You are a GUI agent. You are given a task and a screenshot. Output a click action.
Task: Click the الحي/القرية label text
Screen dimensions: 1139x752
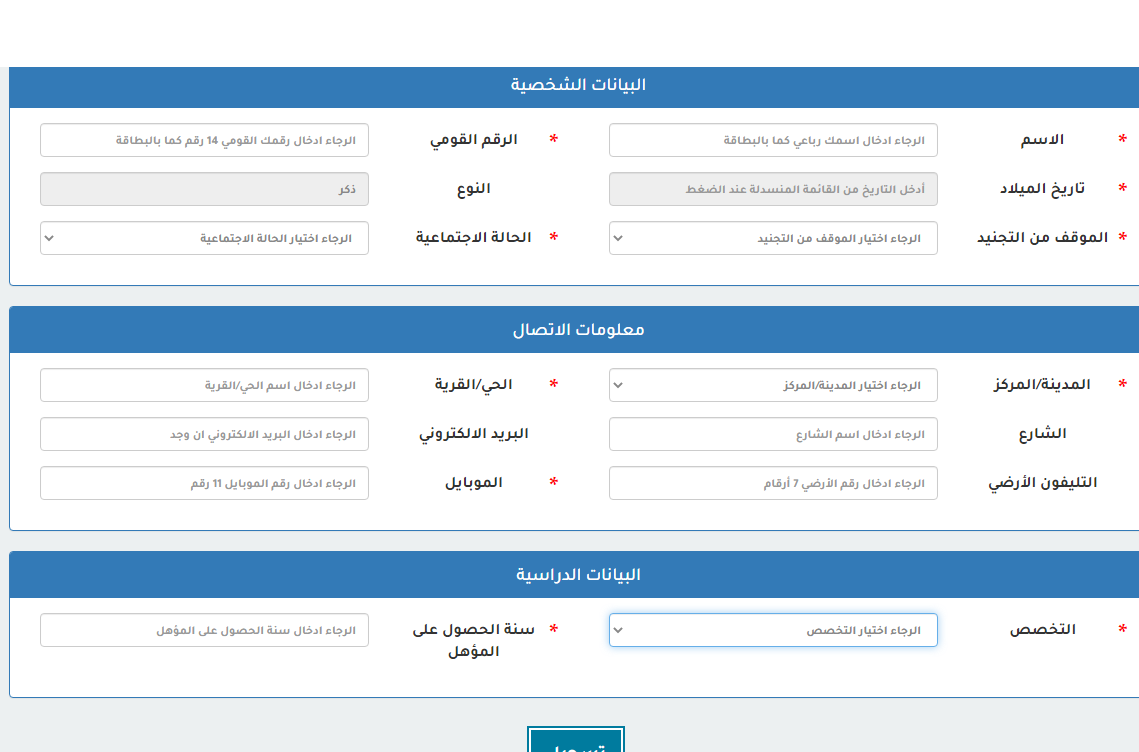[x=474, y=384]
